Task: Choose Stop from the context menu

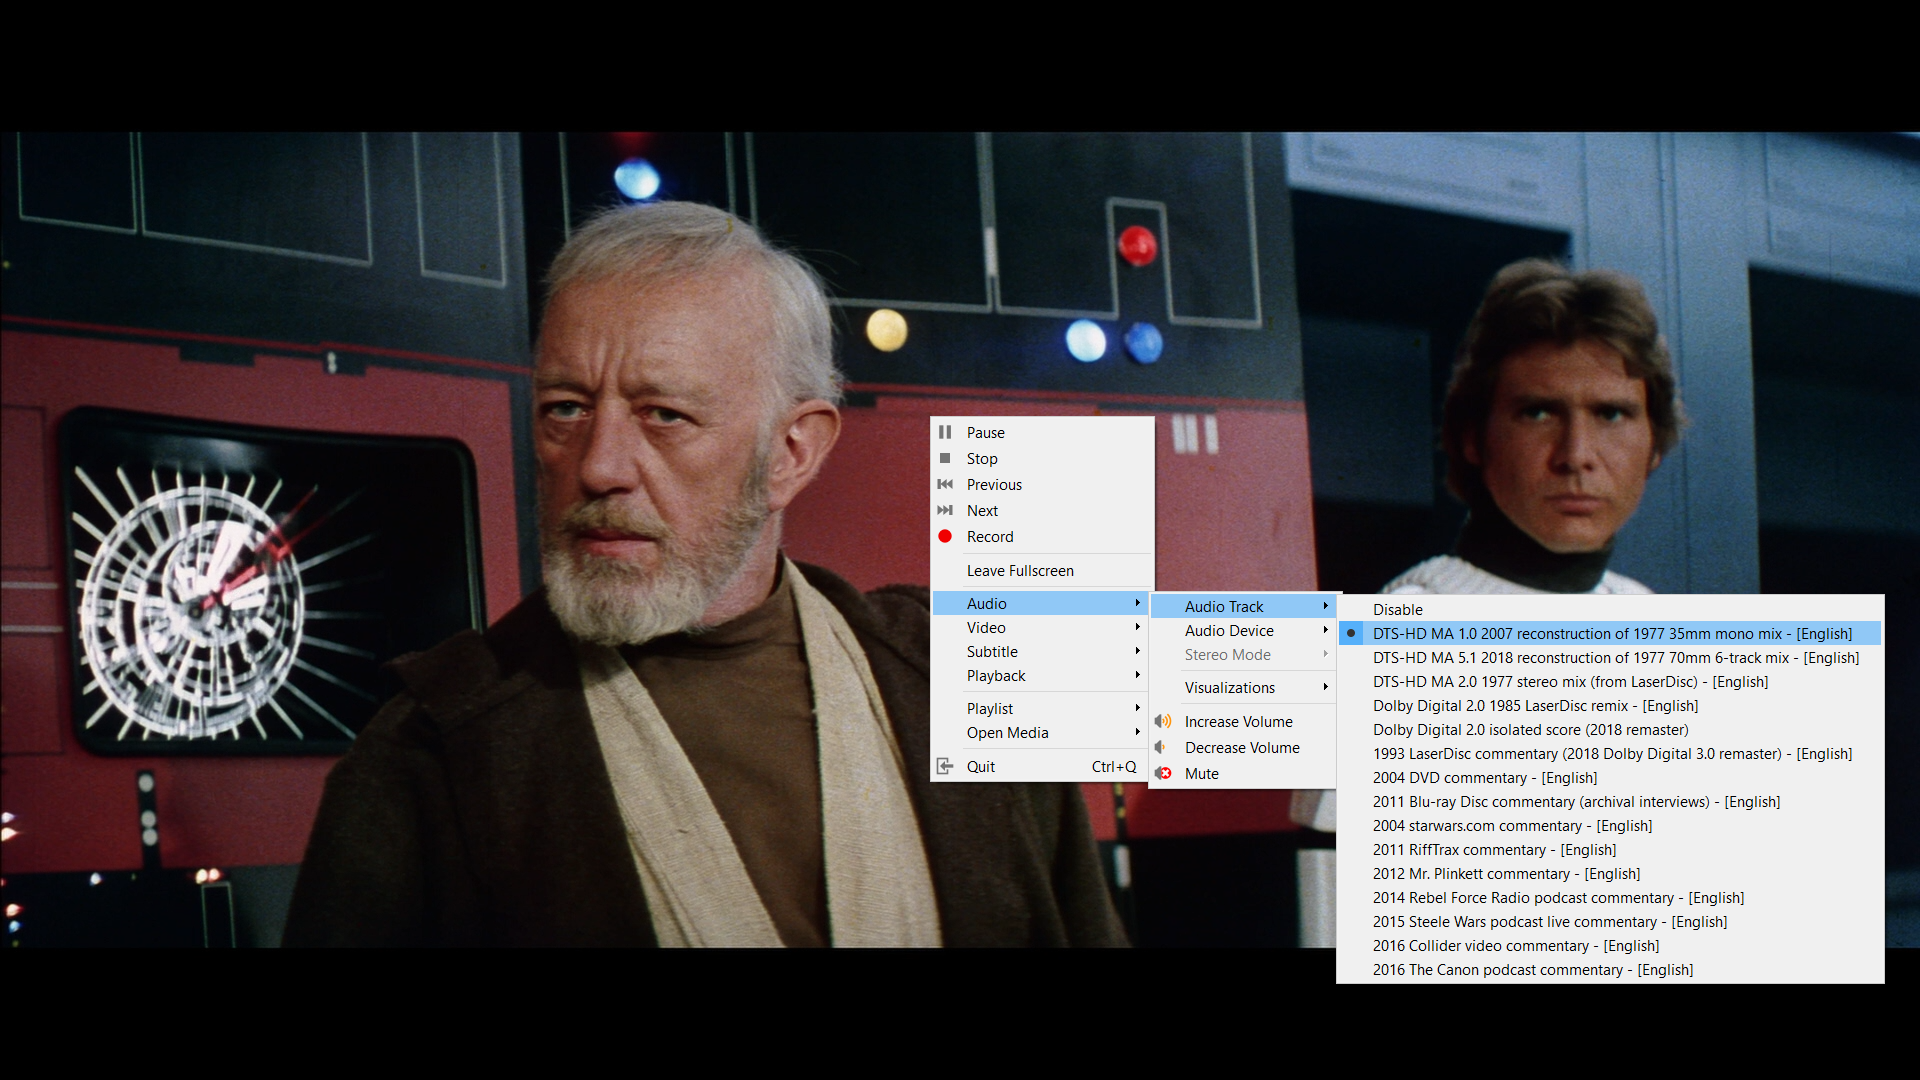Action: [1042, 458]
